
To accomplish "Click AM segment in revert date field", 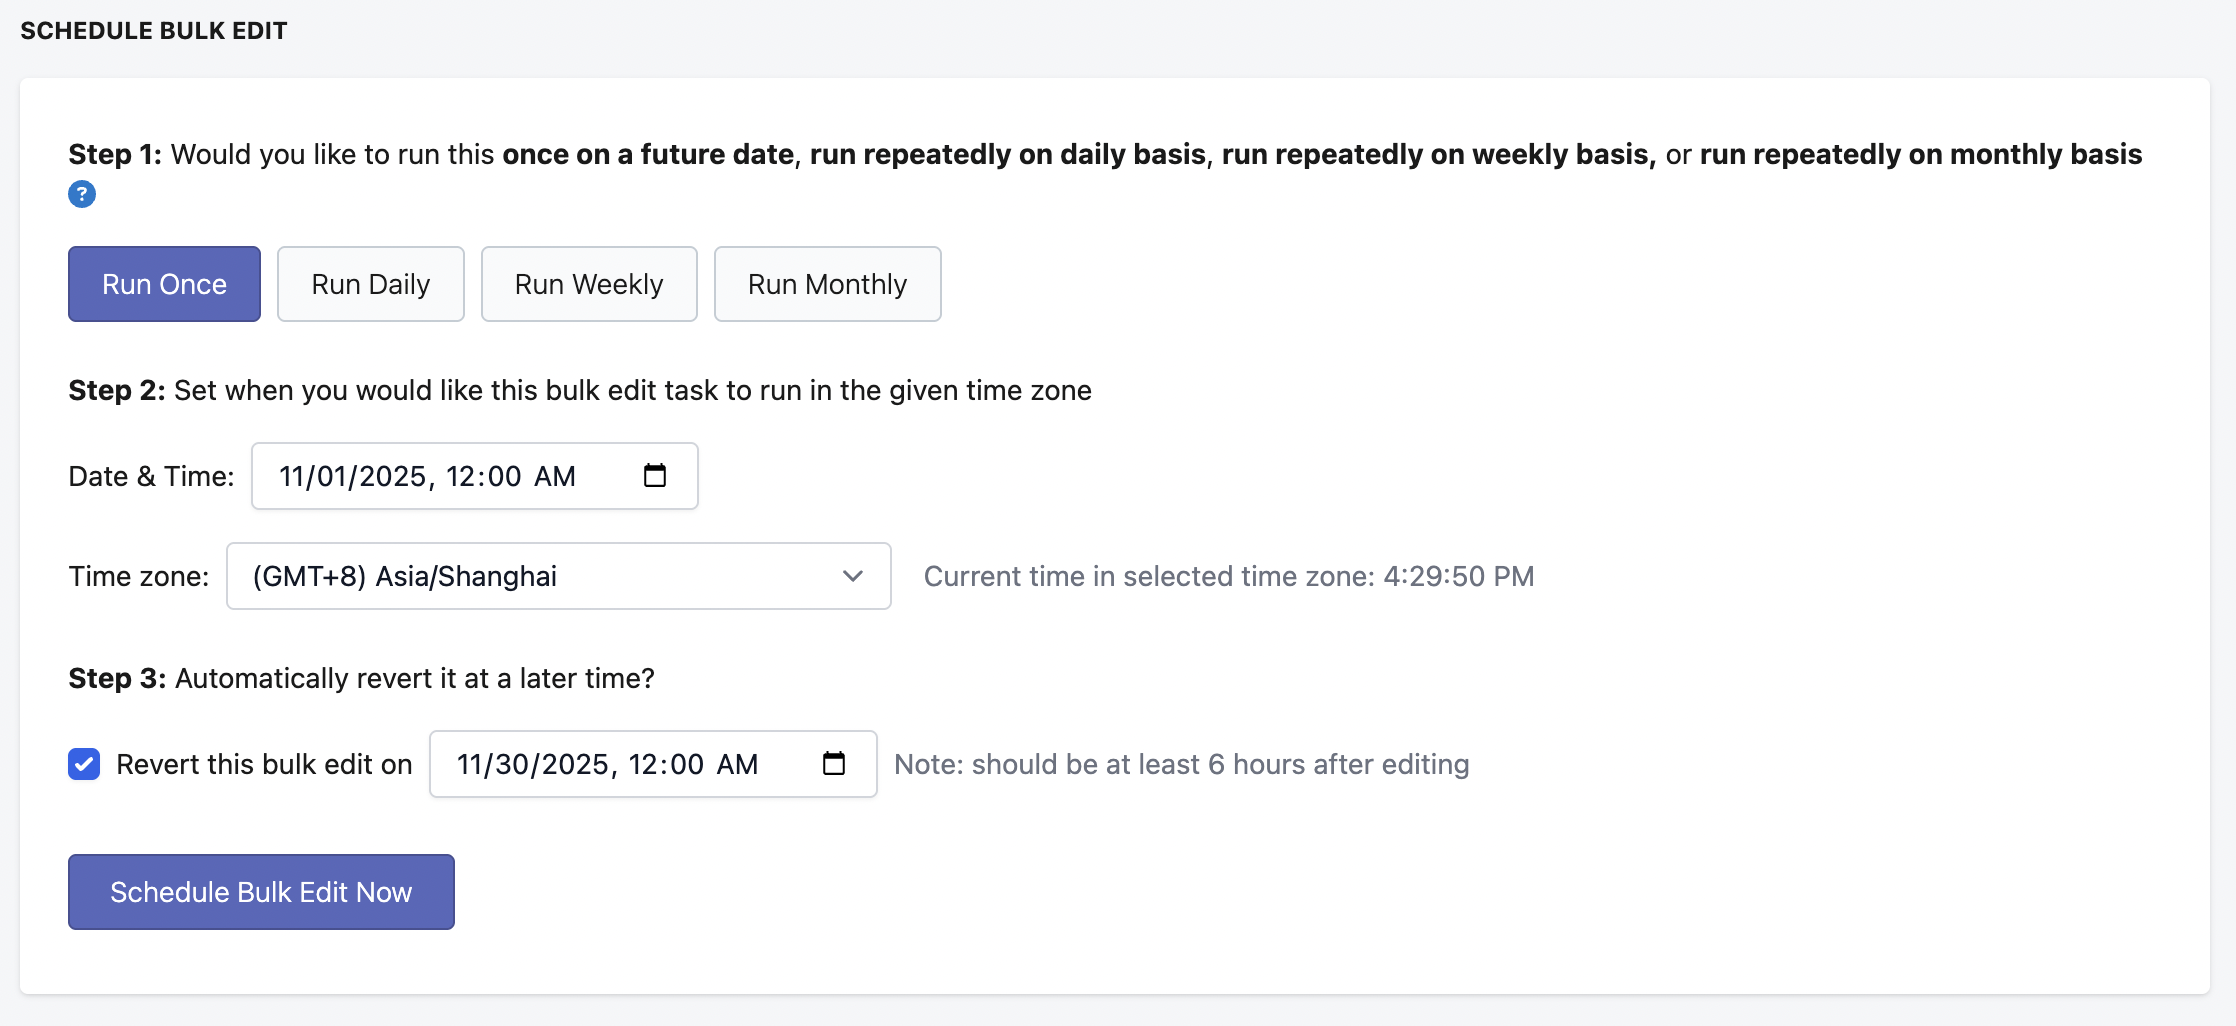I will click(737, 764).
